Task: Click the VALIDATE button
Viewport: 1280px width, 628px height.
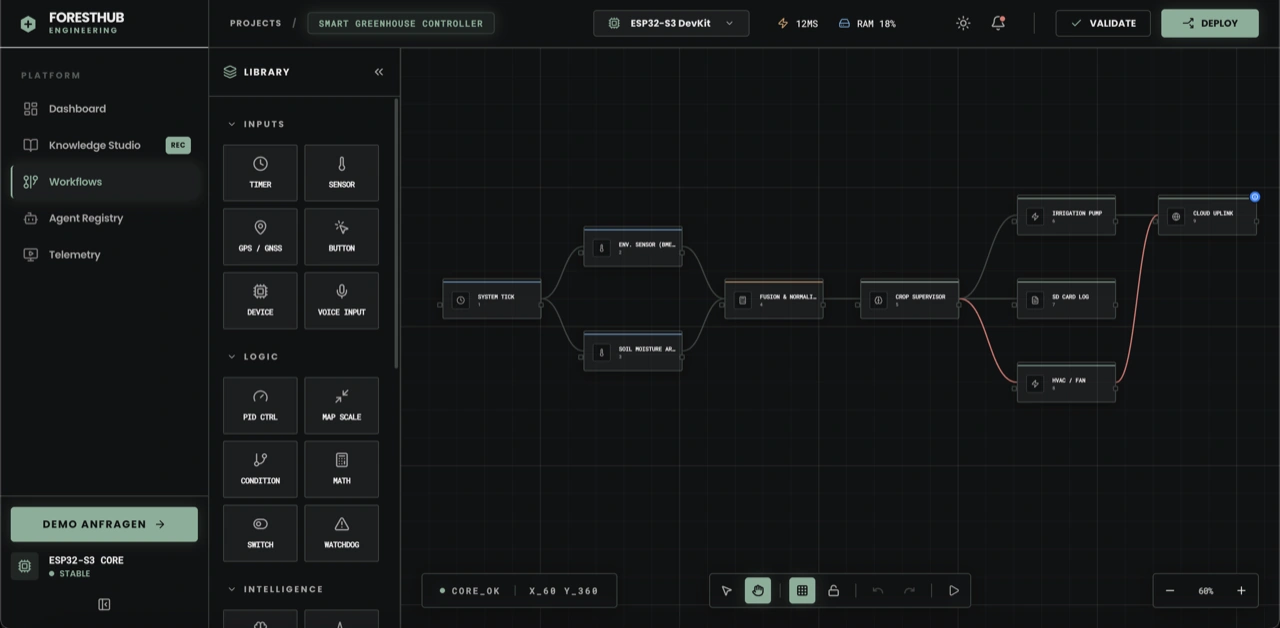Action: click(1103, 22)
